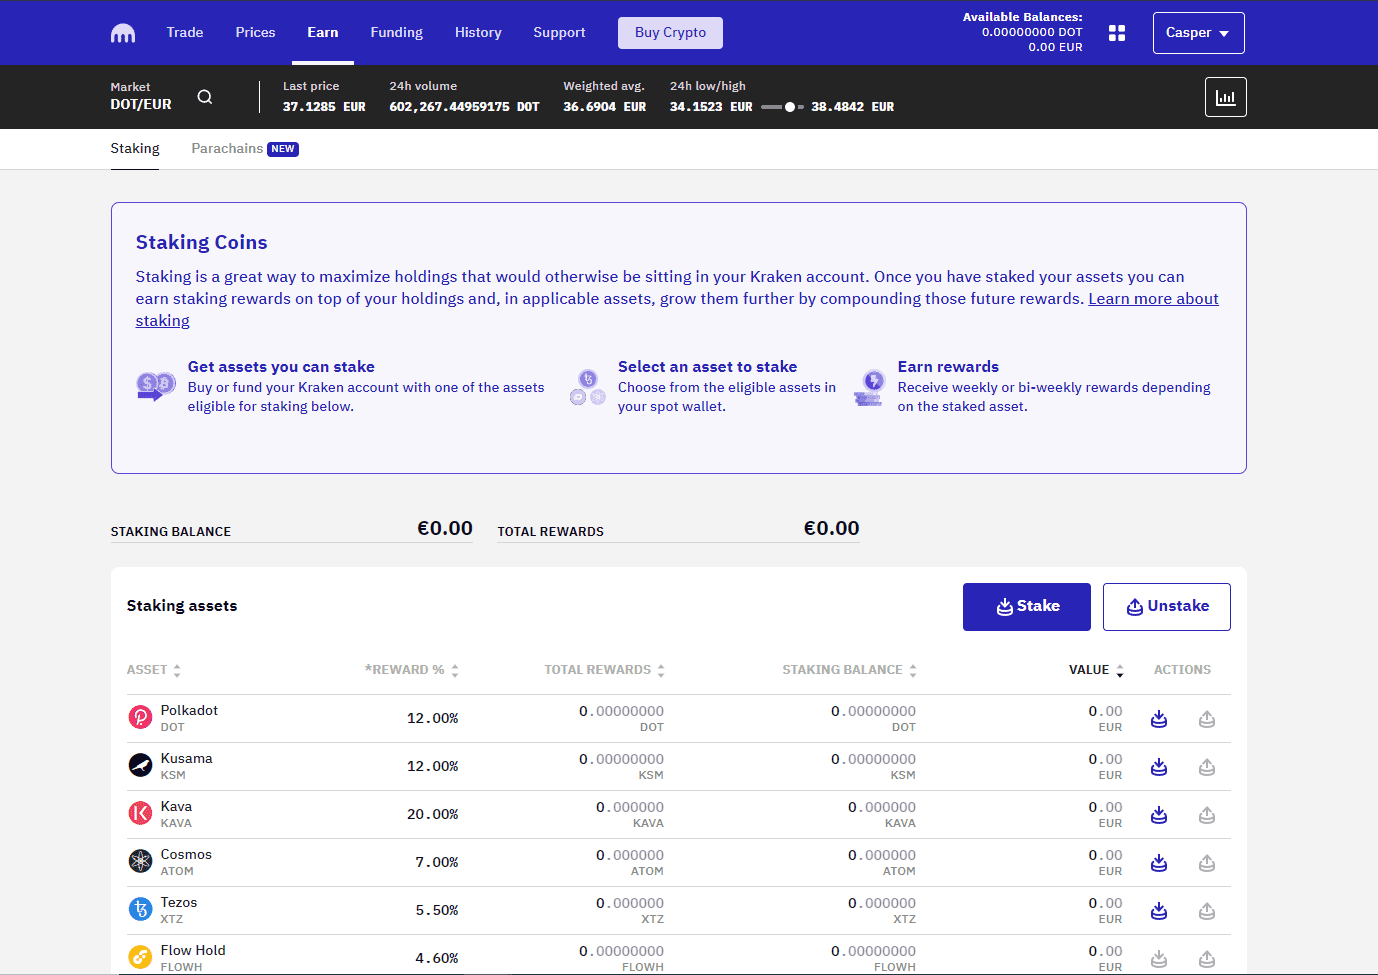The height and width of the screenshot is (975, 1378).
Task: Open the chart icon in market bar
Action: pos(1226,97)
